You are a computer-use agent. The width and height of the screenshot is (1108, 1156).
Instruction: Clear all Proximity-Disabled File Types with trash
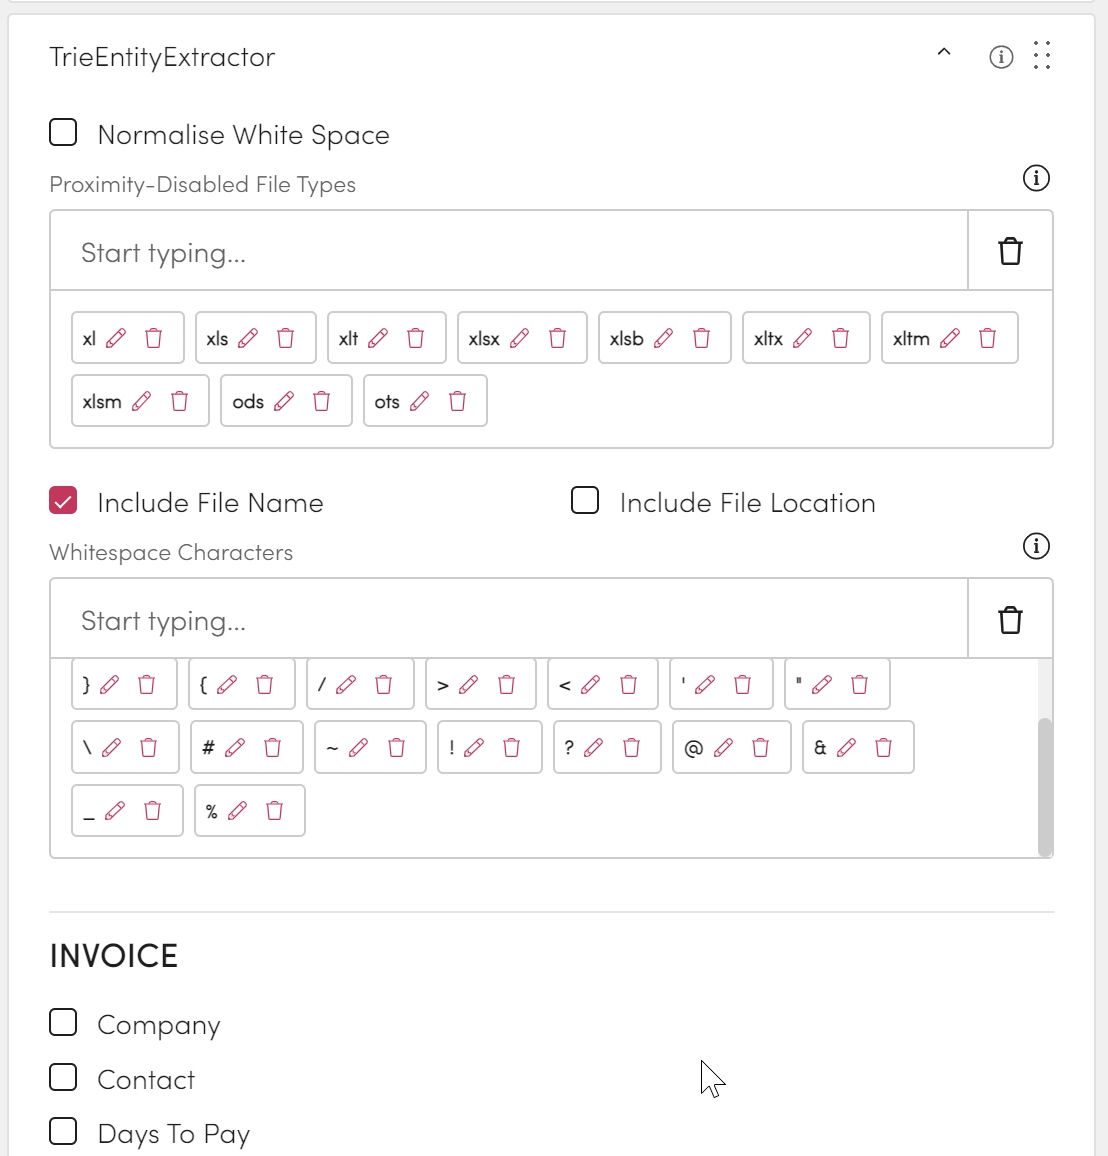[x=1010, y=251]
